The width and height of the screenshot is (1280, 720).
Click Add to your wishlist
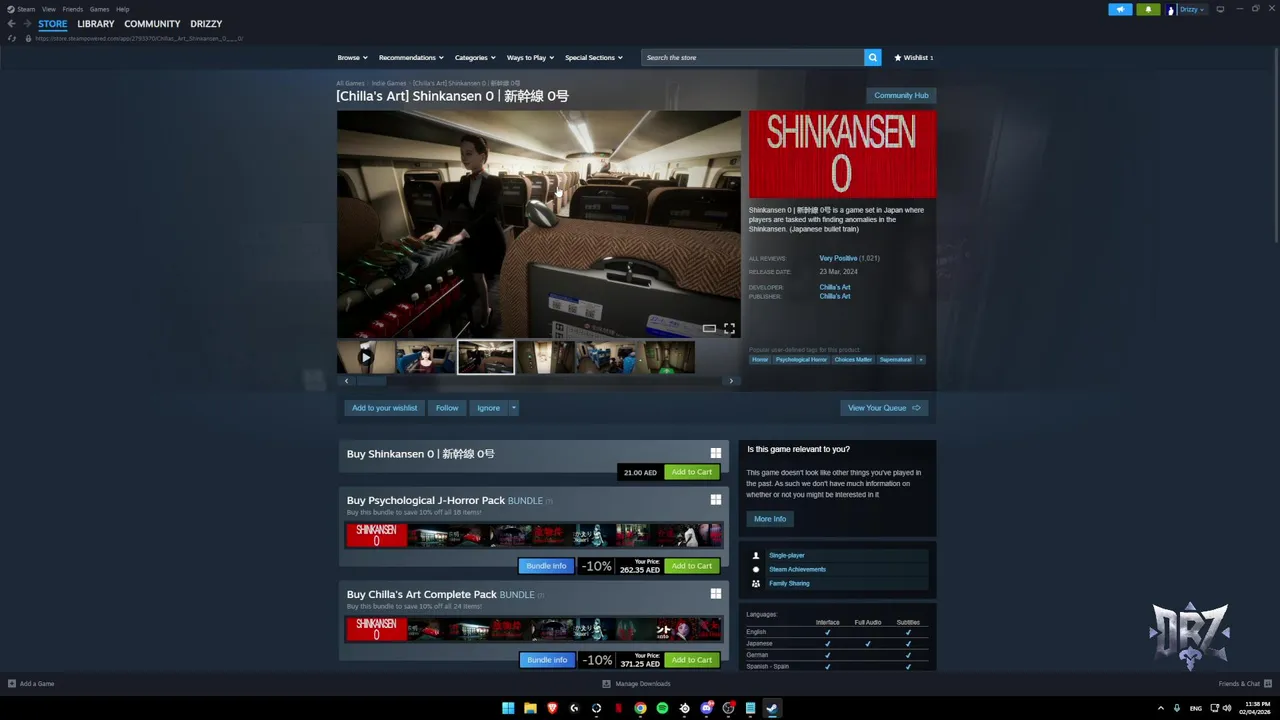(385, 408)
